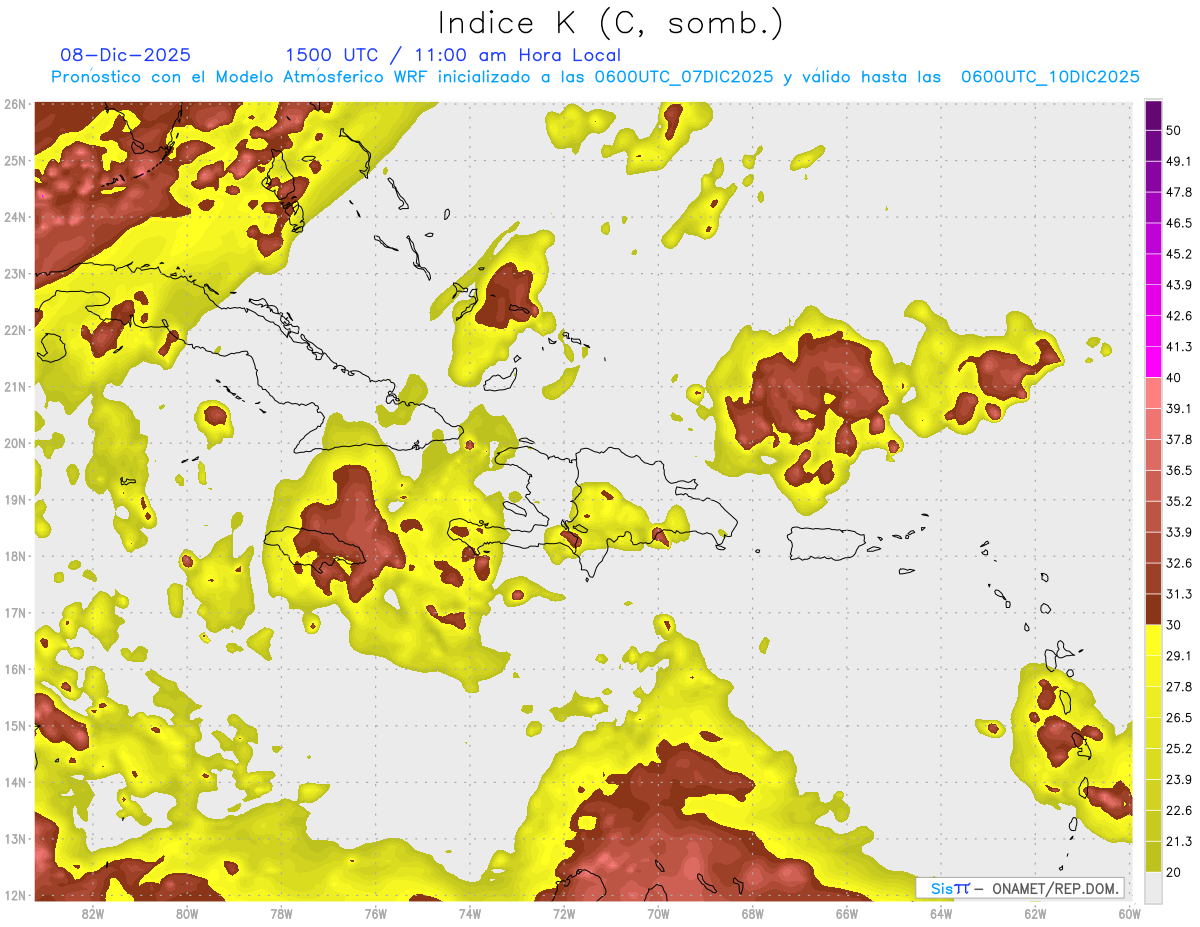Image resolution: width=1200 pixels, height=927 pixels.
Task: Click the bright yellow legend band between 29.1 and 30
Action: (x=1154, y=640)
